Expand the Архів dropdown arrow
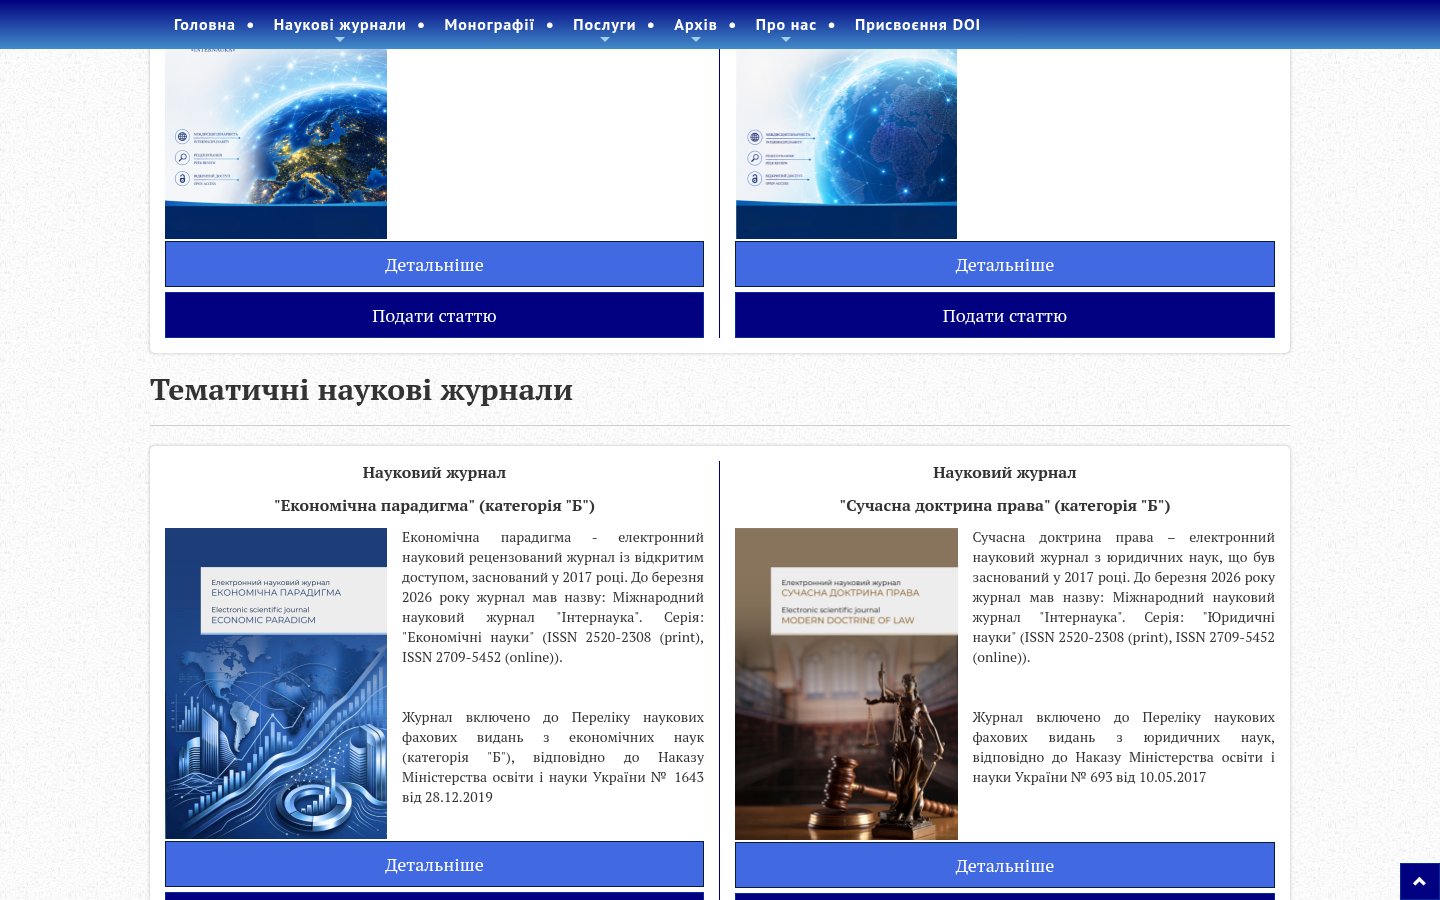The width and height of the screenshot is (1440, 900). point(696,40)
